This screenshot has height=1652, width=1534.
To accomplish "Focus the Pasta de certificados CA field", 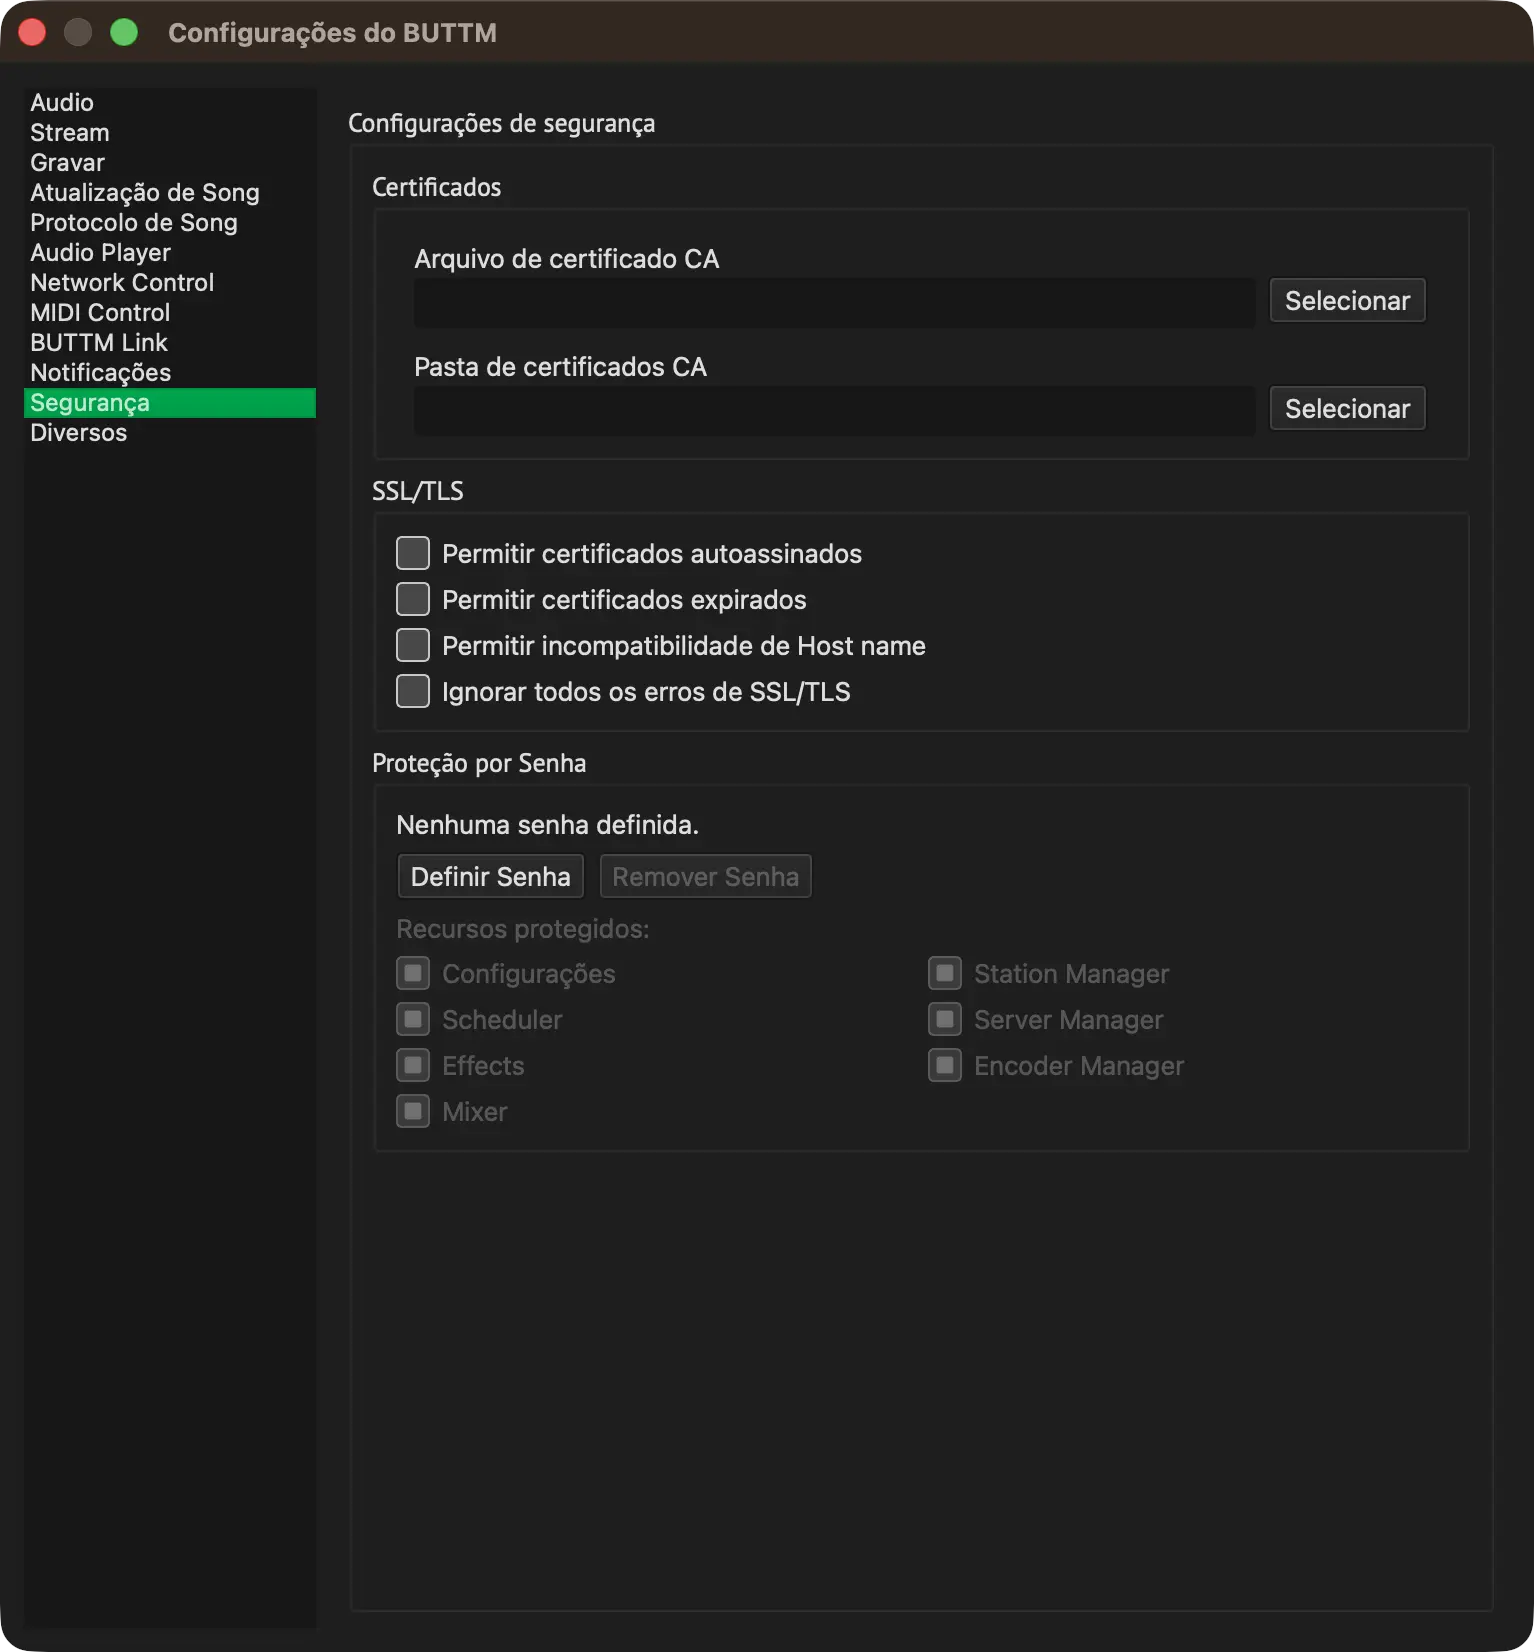I will tap(835, 411).
